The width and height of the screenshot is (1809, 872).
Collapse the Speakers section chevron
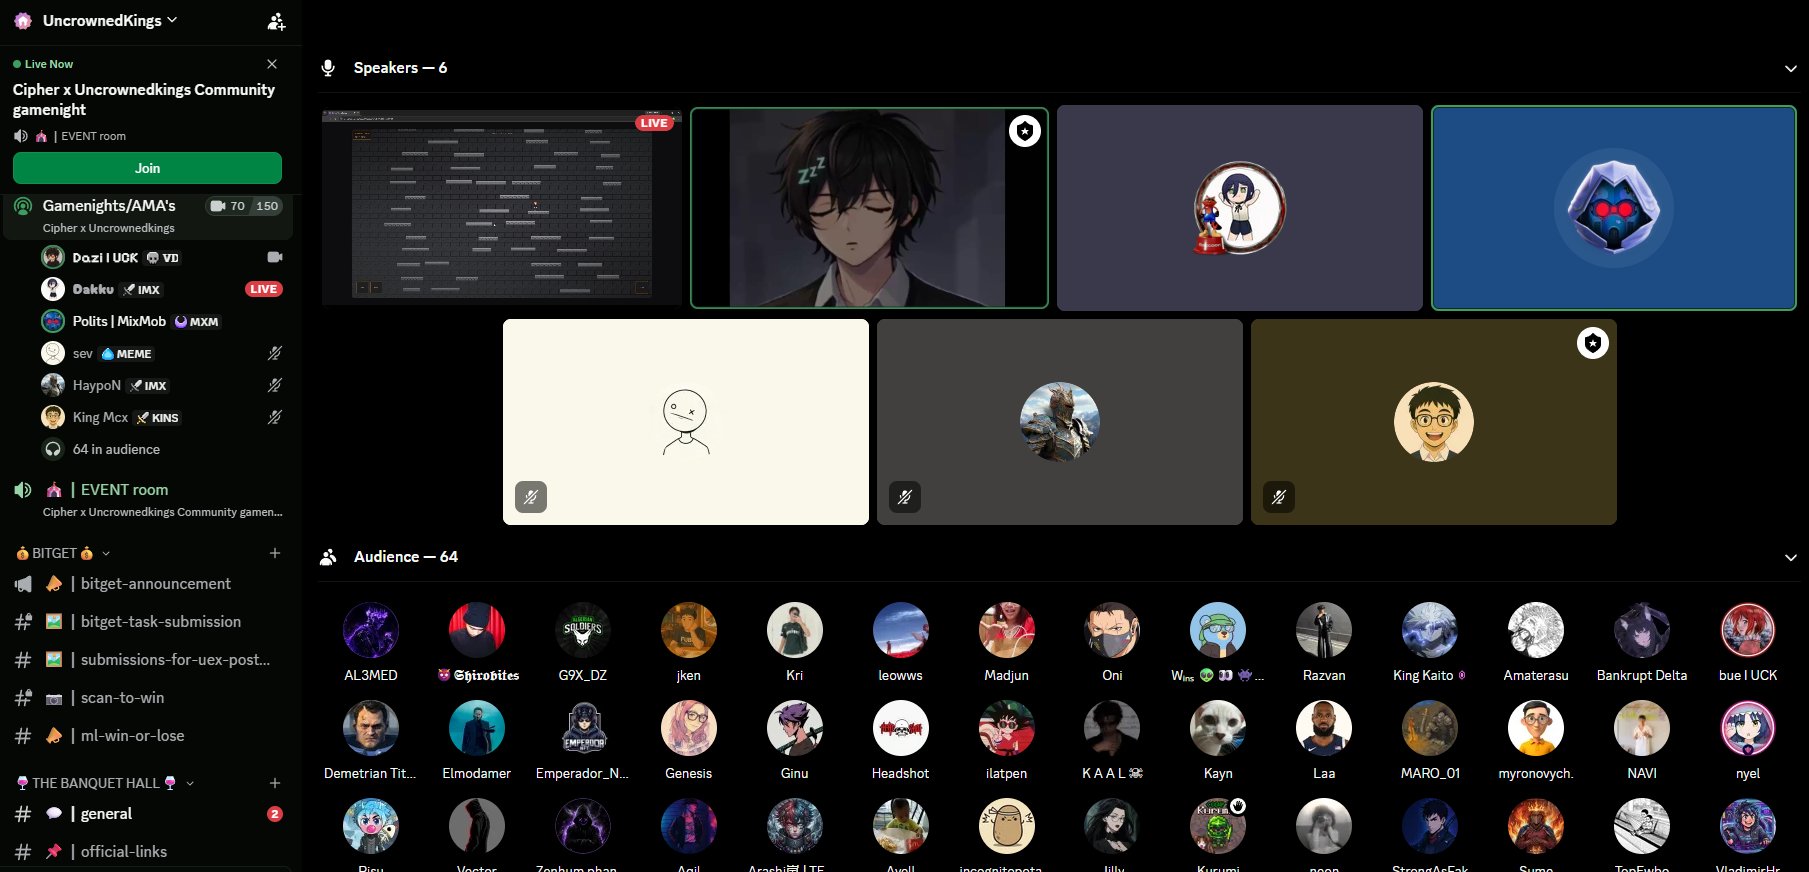[1790, 69]
